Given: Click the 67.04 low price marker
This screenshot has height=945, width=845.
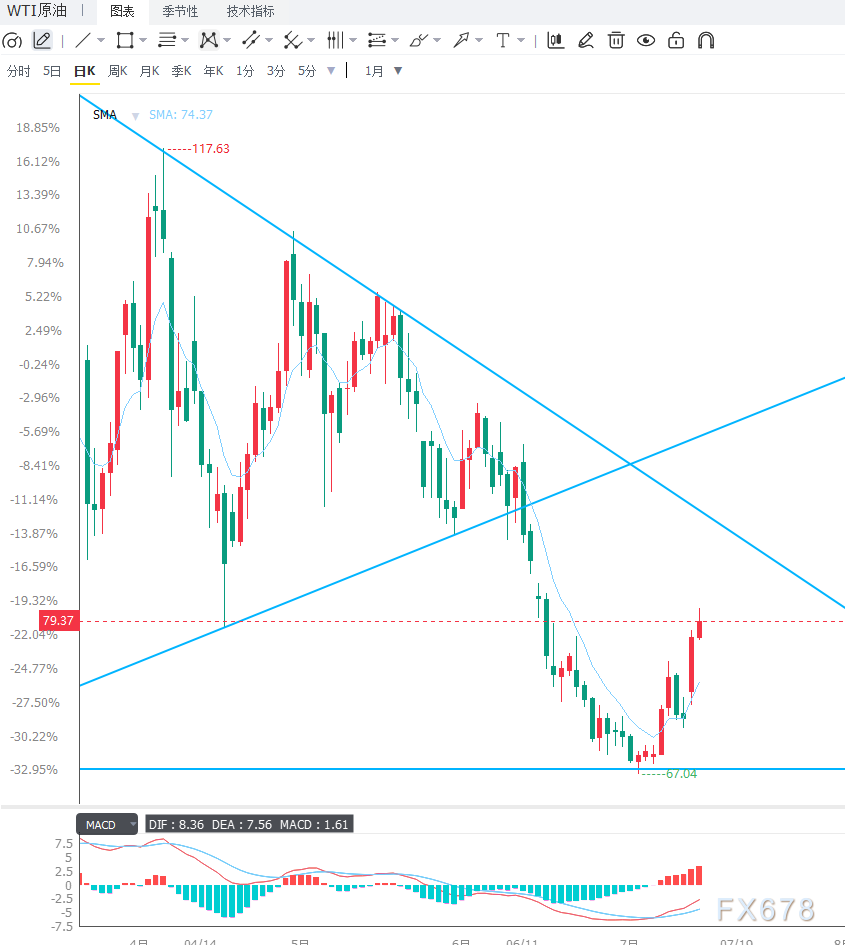Looking at the screenshot, I should point(681,774).
